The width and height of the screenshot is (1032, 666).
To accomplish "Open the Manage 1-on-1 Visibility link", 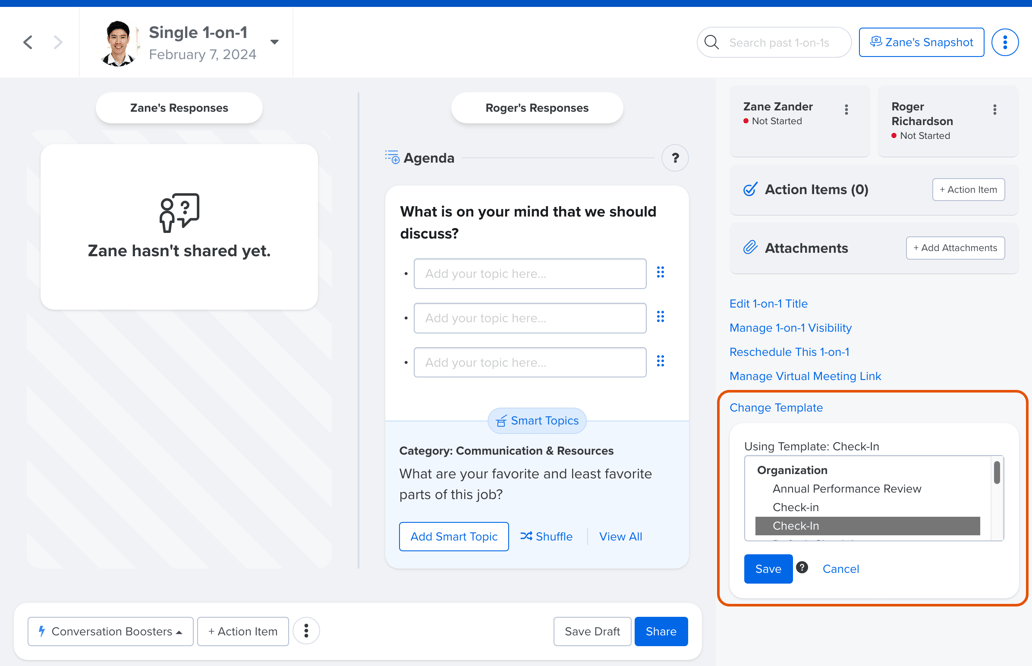I will (x=790, y=328).
